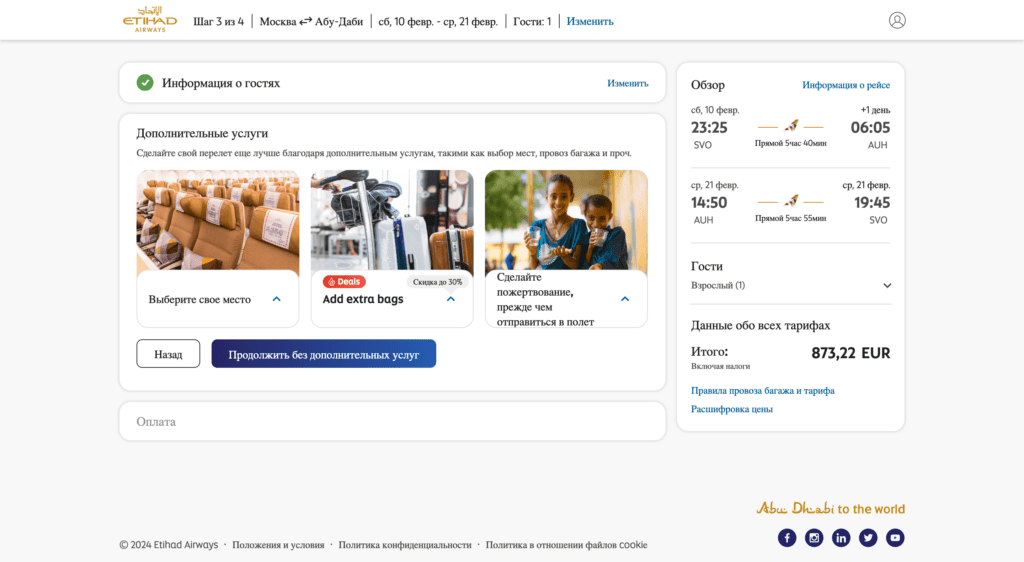Open Etihad's Twitter page icon

pyautogui.click(x=868, y=538)
